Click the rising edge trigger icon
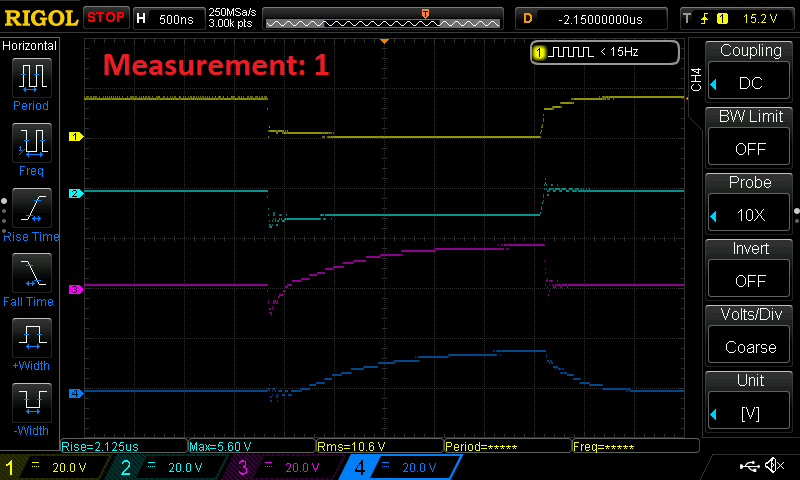 pyautogui.click(x=705, y=19)
